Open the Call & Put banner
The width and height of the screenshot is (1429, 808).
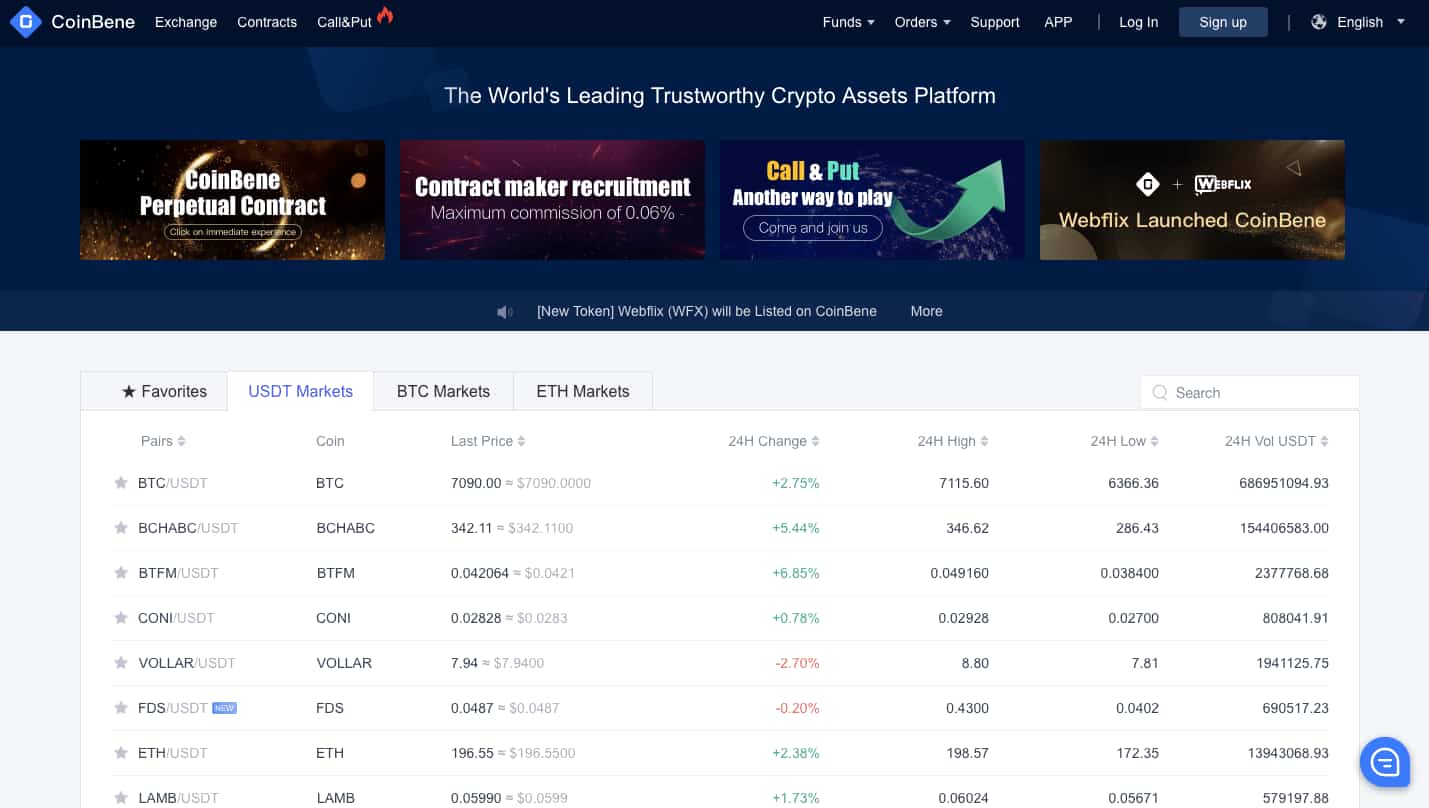[872, 200]
